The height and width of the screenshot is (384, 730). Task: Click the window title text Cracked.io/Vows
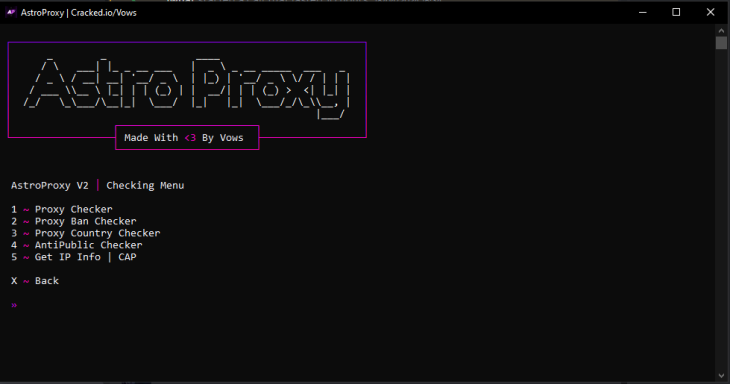pyautogui.click(x=104, y=13)
